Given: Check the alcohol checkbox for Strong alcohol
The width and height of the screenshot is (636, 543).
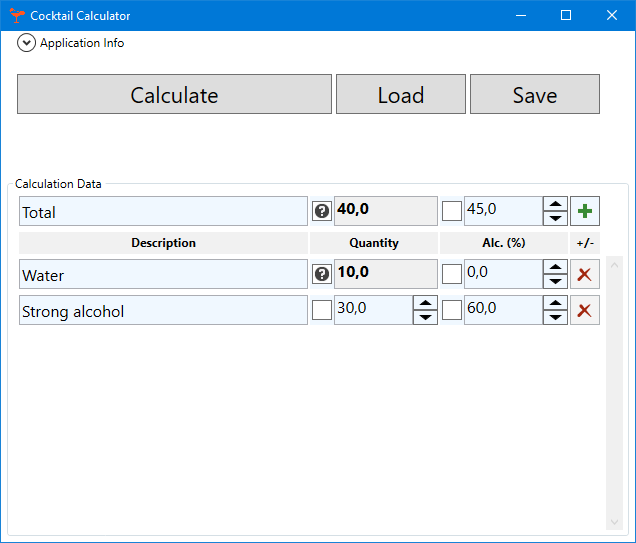Looking at the screenshot, I should (452, 310).
